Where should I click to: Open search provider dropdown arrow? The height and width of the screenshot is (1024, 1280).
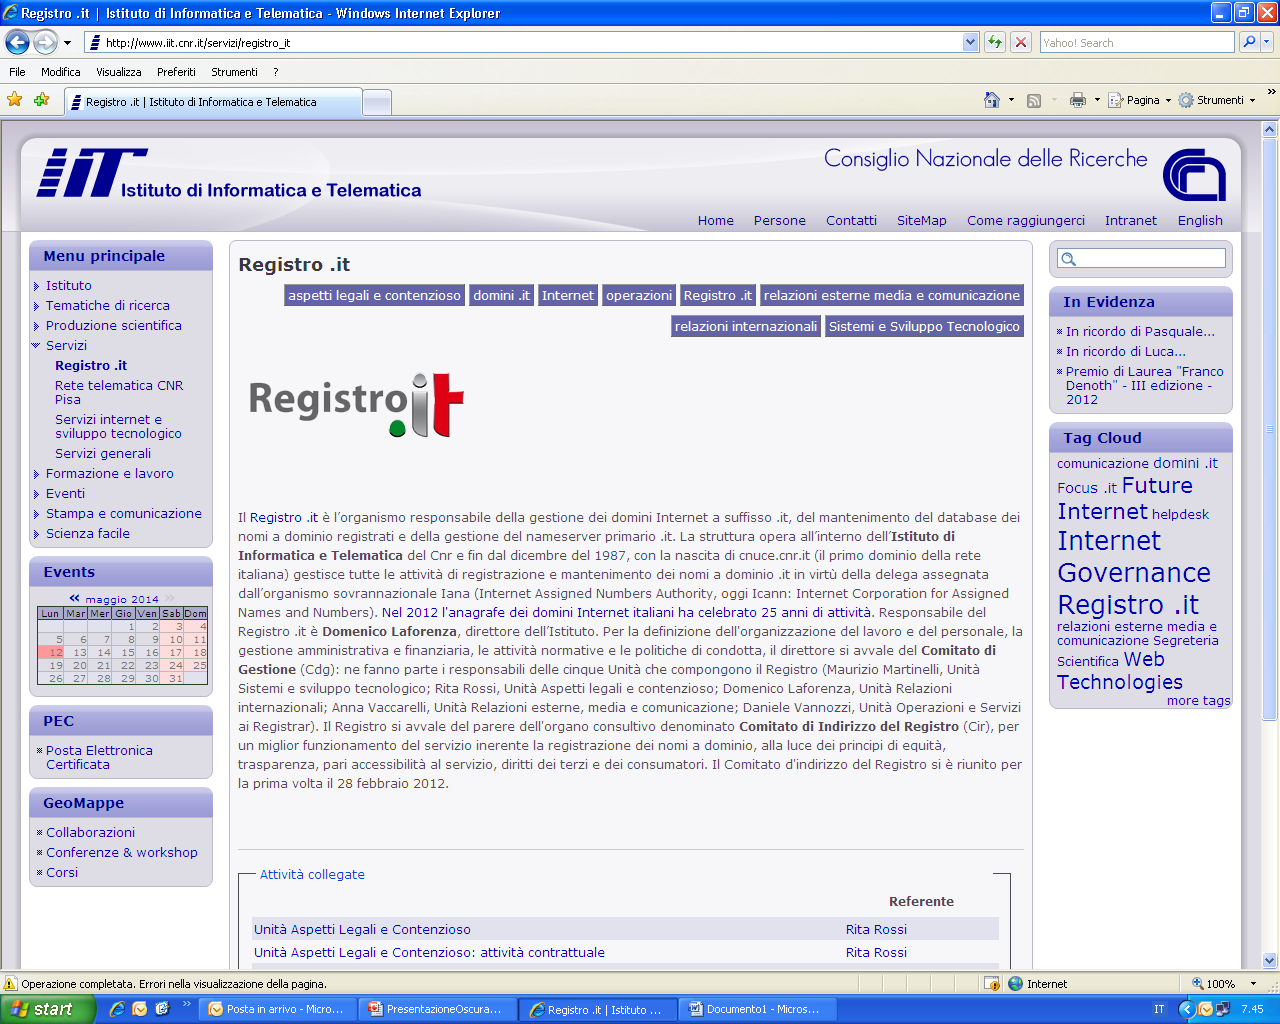coord(1267,42)
